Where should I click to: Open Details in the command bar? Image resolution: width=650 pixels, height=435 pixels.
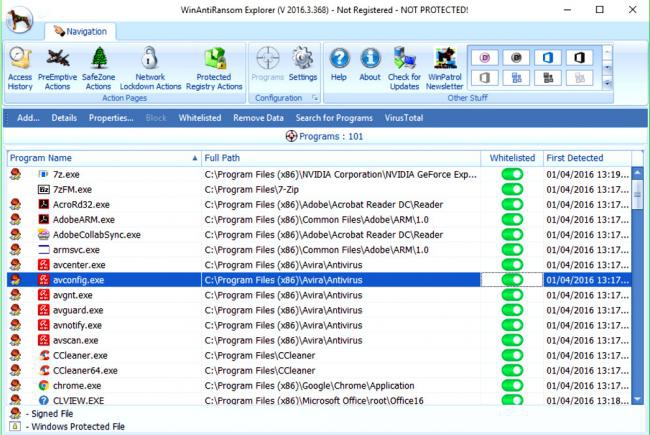point(64,118)
